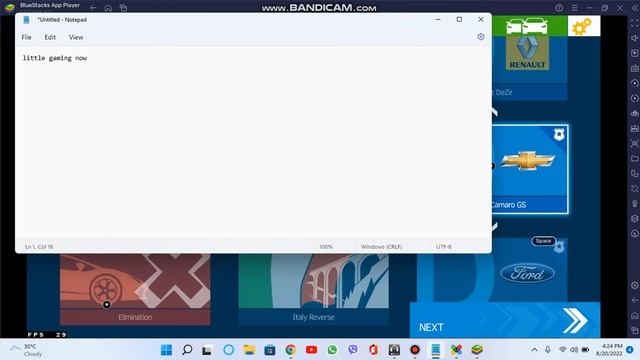Open the Windows Start menu
The height and width of the screenshot is (360, 640).
click(167, 350)
